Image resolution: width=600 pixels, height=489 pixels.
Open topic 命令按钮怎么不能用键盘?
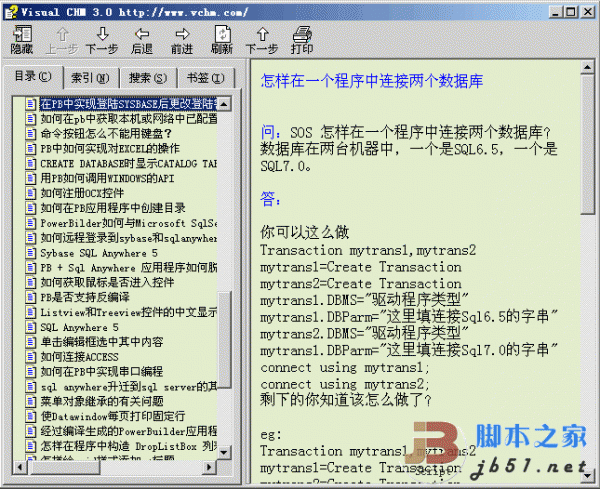(106, 134)
